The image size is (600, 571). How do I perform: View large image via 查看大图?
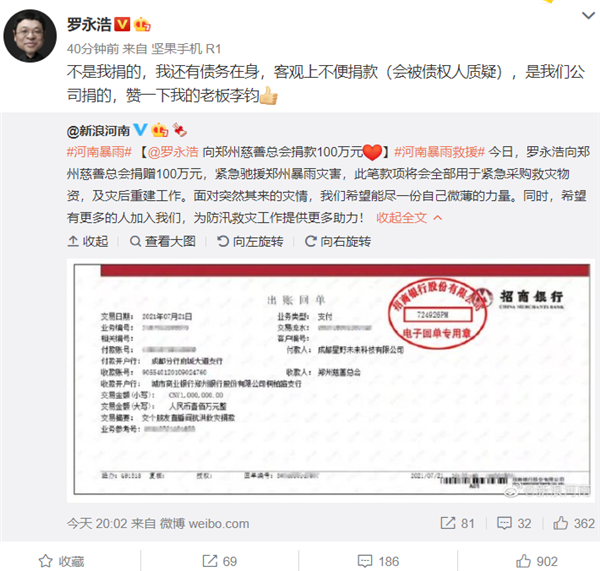click(163, 241)
